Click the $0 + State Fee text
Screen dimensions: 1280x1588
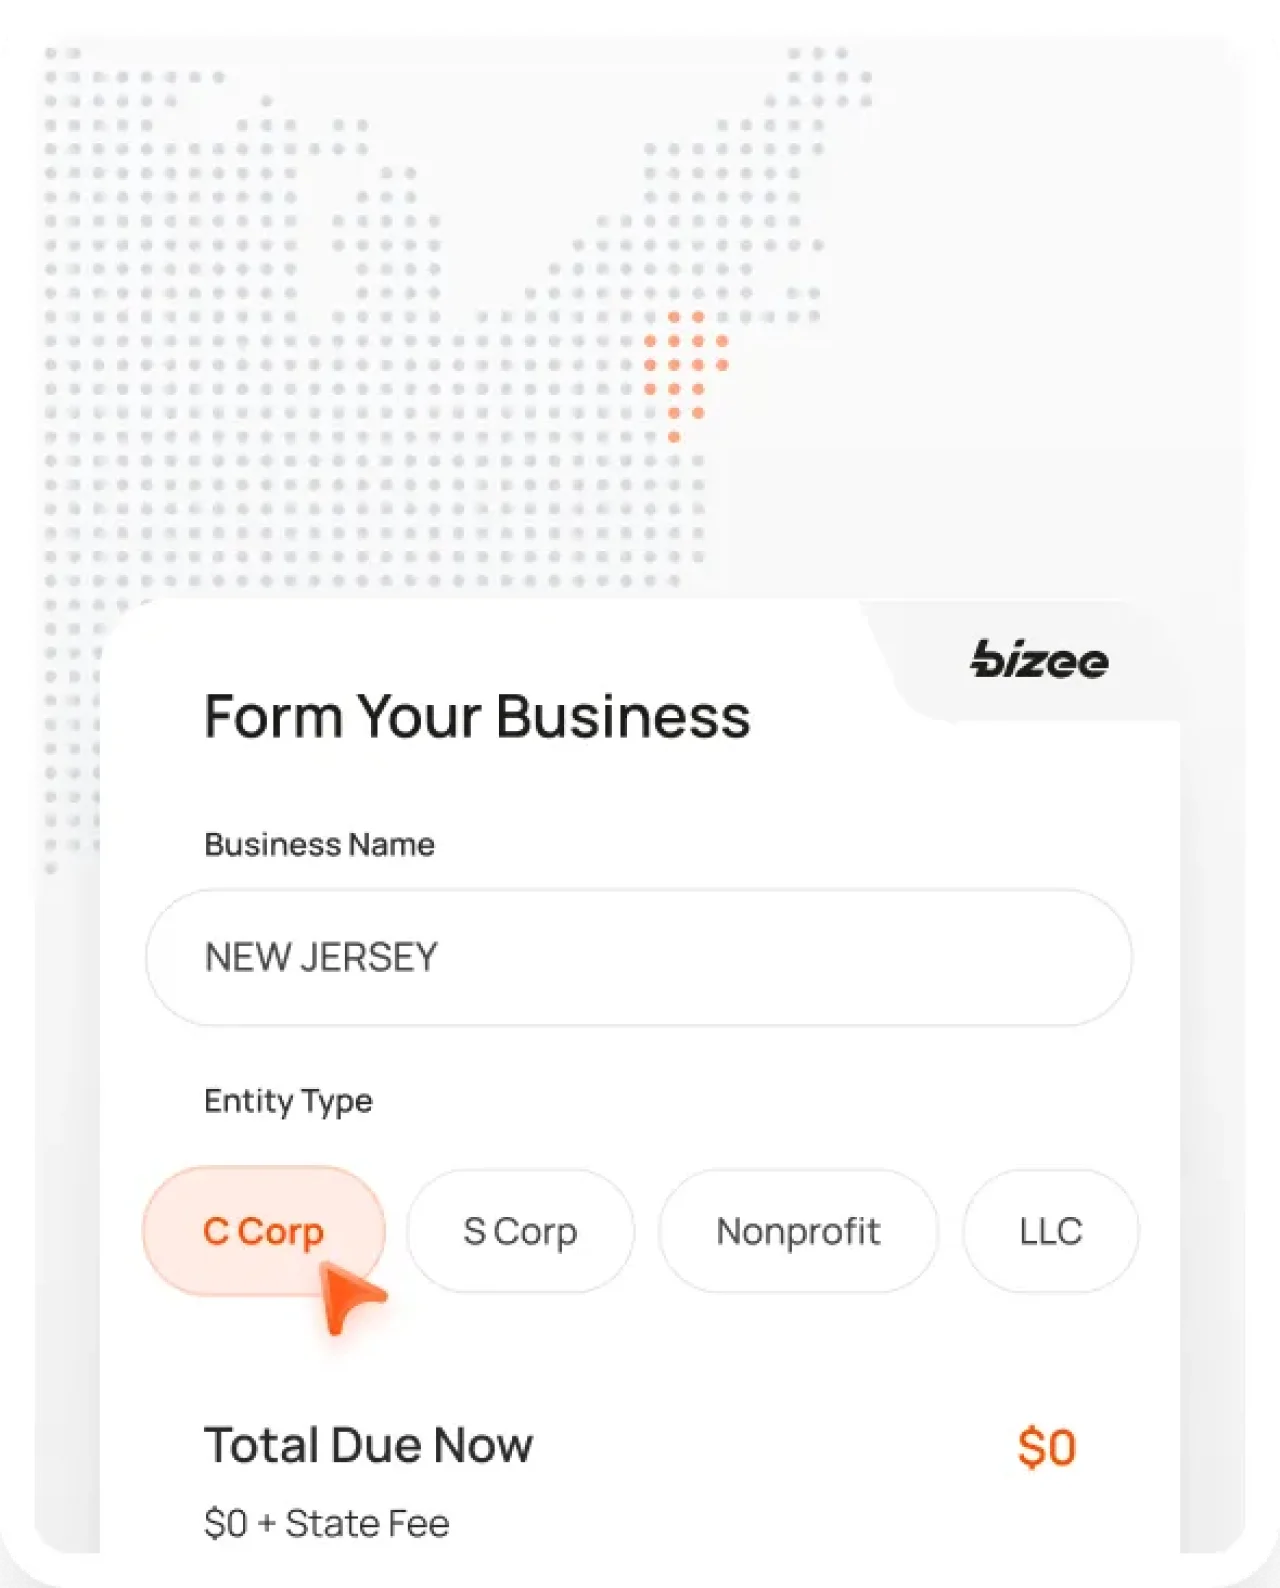(x=327, y=1522)
